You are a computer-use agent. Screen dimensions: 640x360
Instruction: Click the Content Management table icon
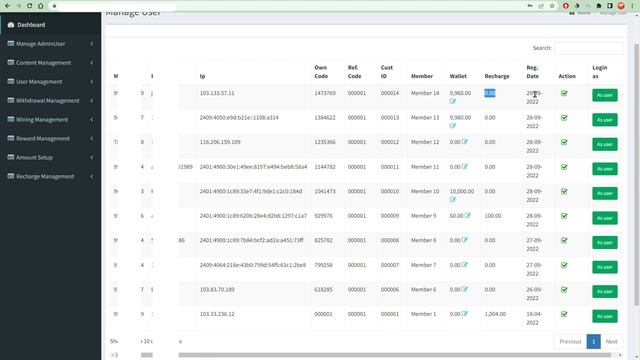click(11, 62)
